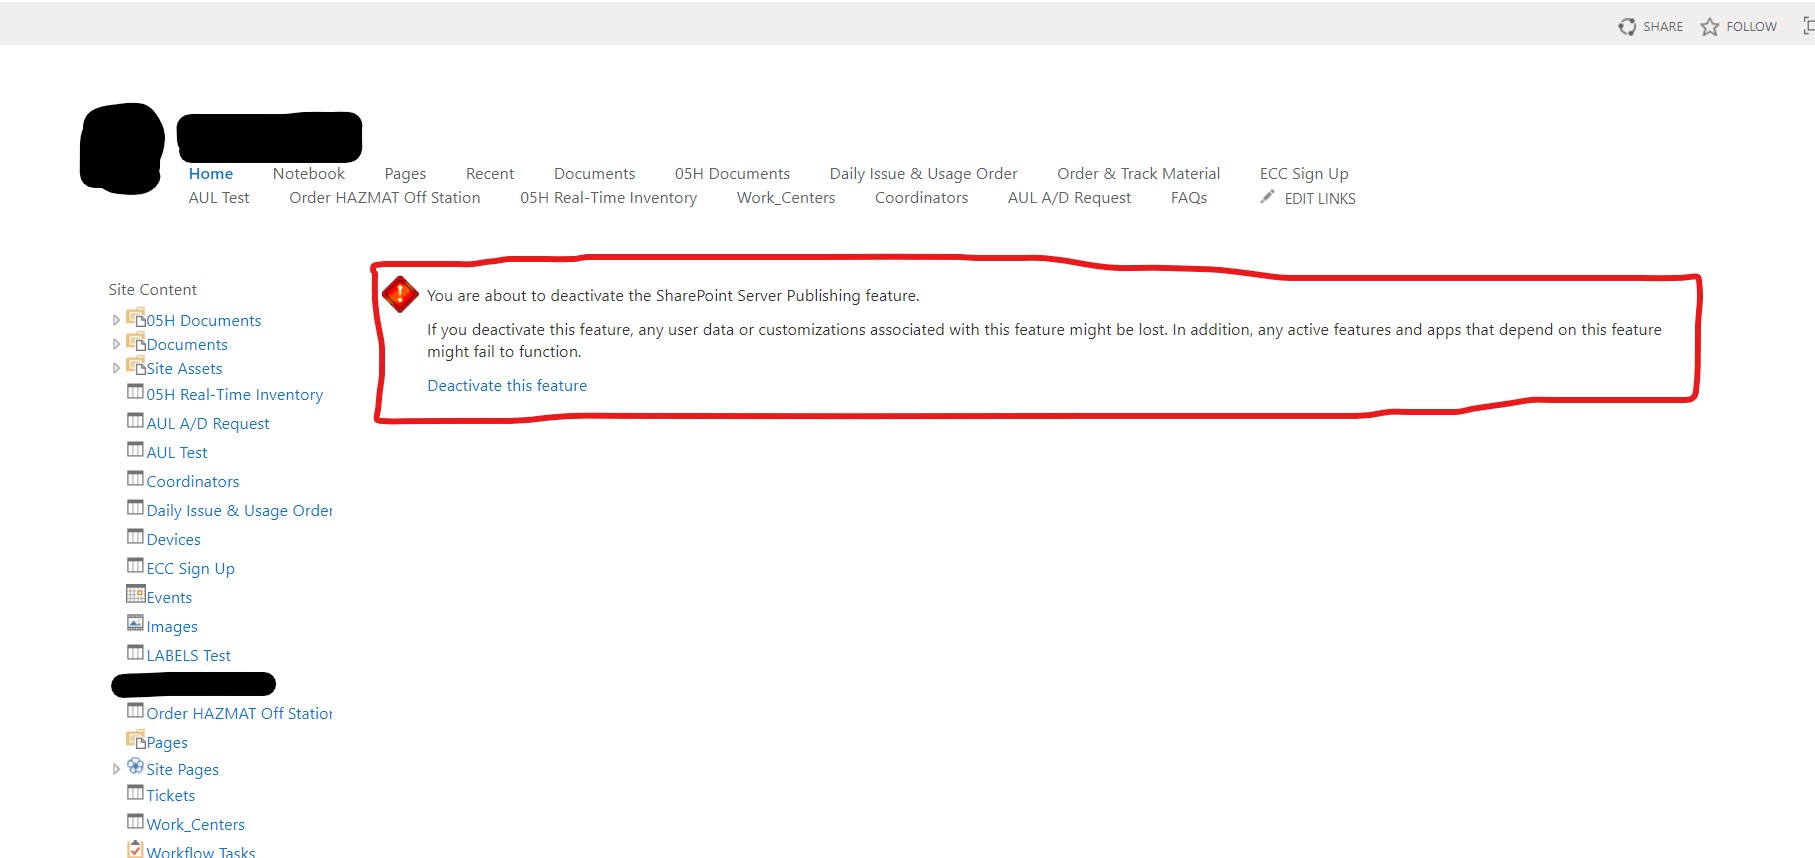Open the Tickets sidebar link

[171, 795]
